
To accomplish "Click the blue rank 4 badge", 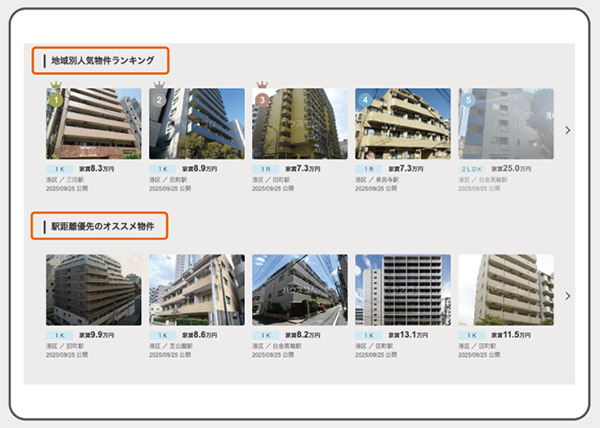I will pyautogui.click(x=365, y=99).
